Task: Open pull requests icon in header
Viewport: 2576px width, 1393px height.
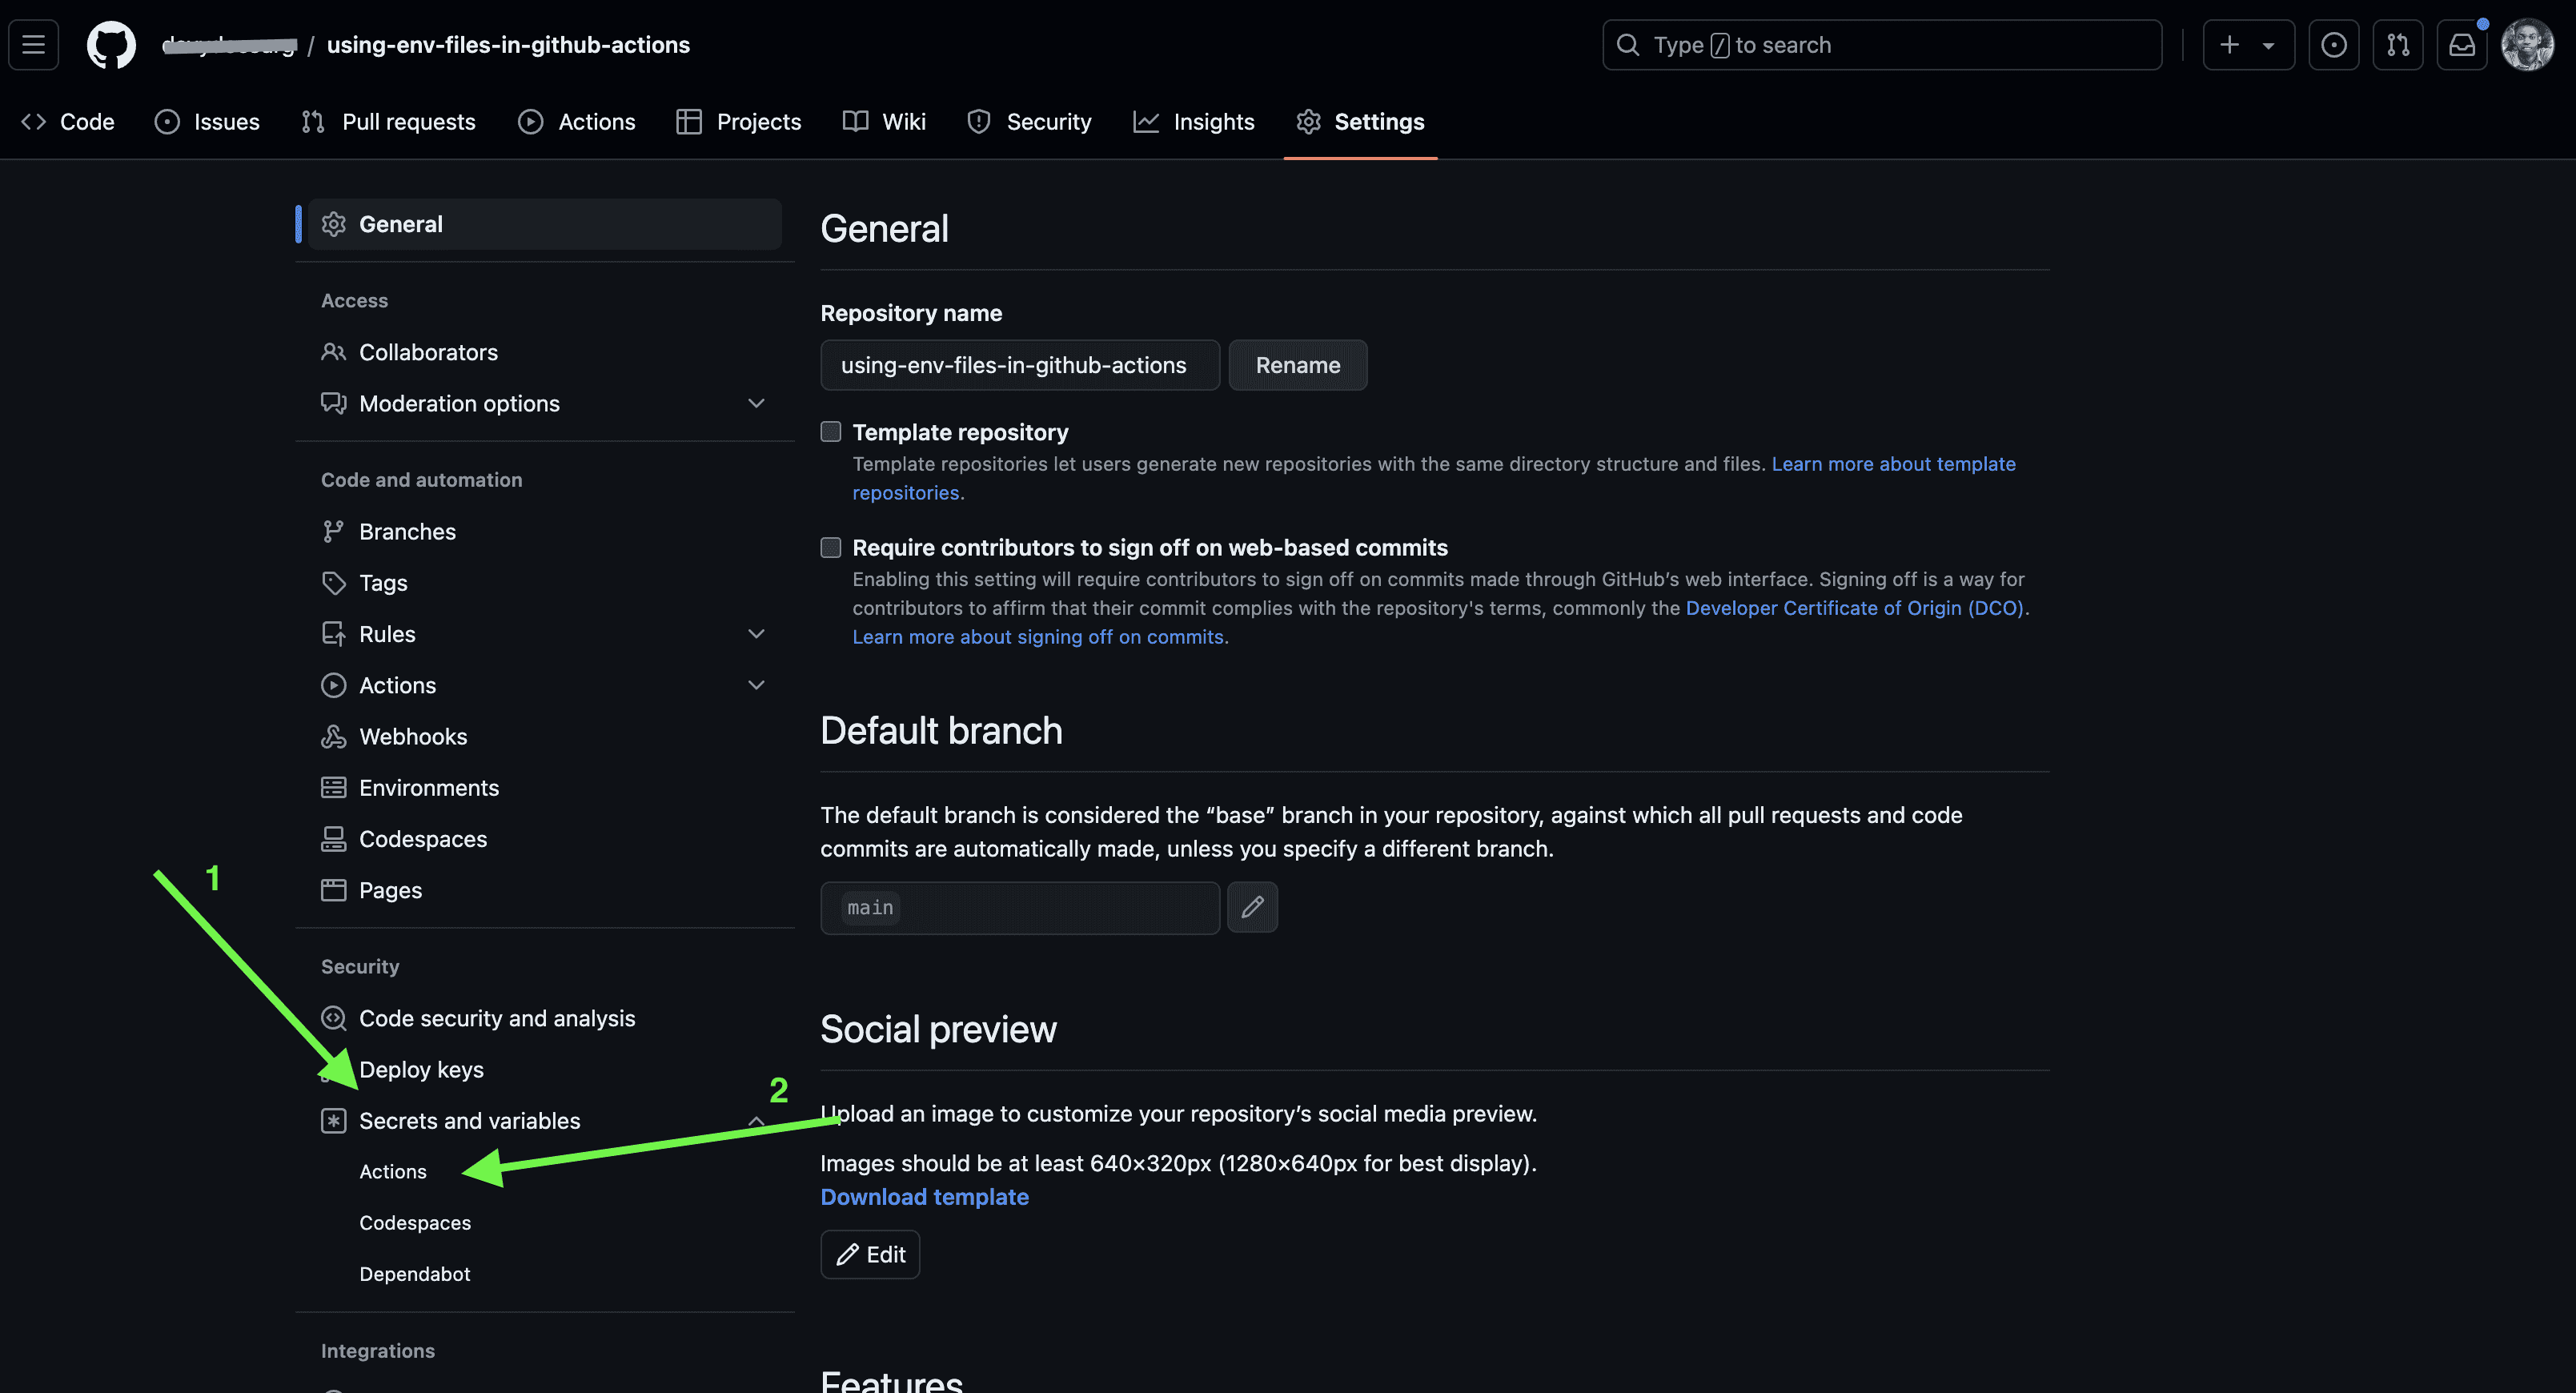Action: (2397, 45)
